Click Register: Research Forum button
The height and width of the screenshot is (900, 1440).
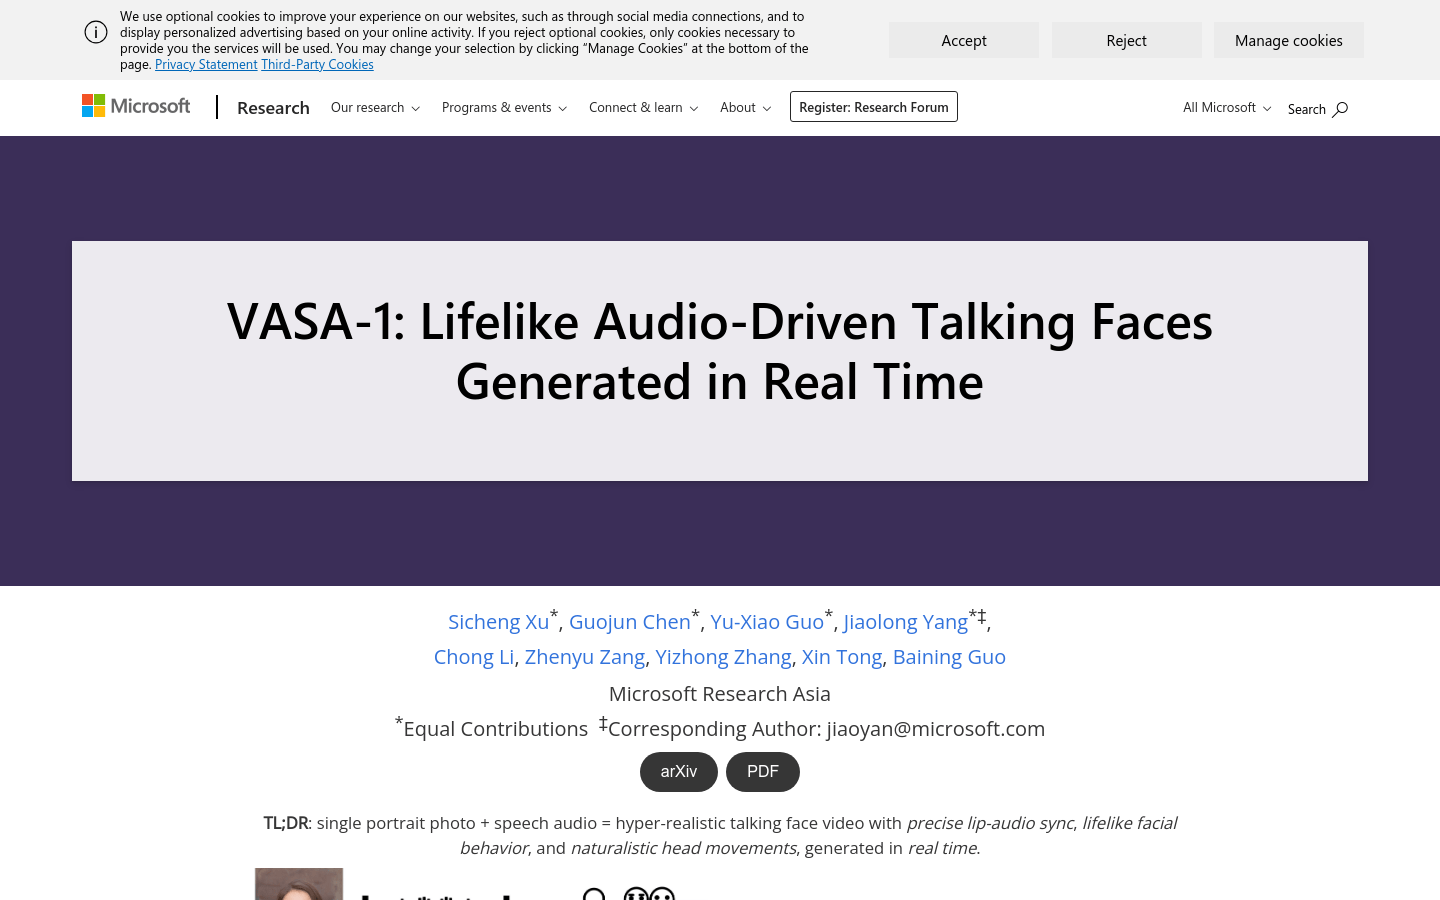pos(874,107)
